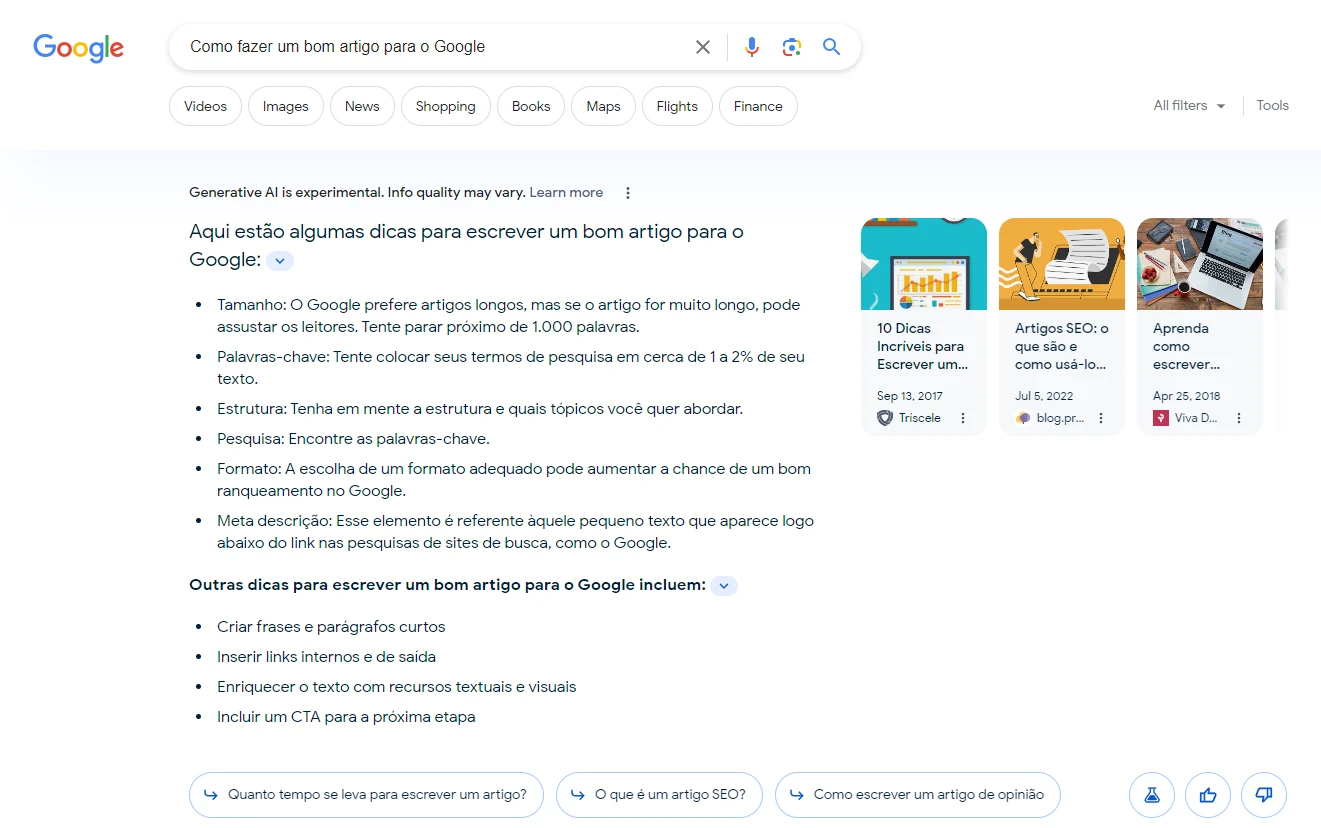Click the magnifying glass search button

point(832,47)
